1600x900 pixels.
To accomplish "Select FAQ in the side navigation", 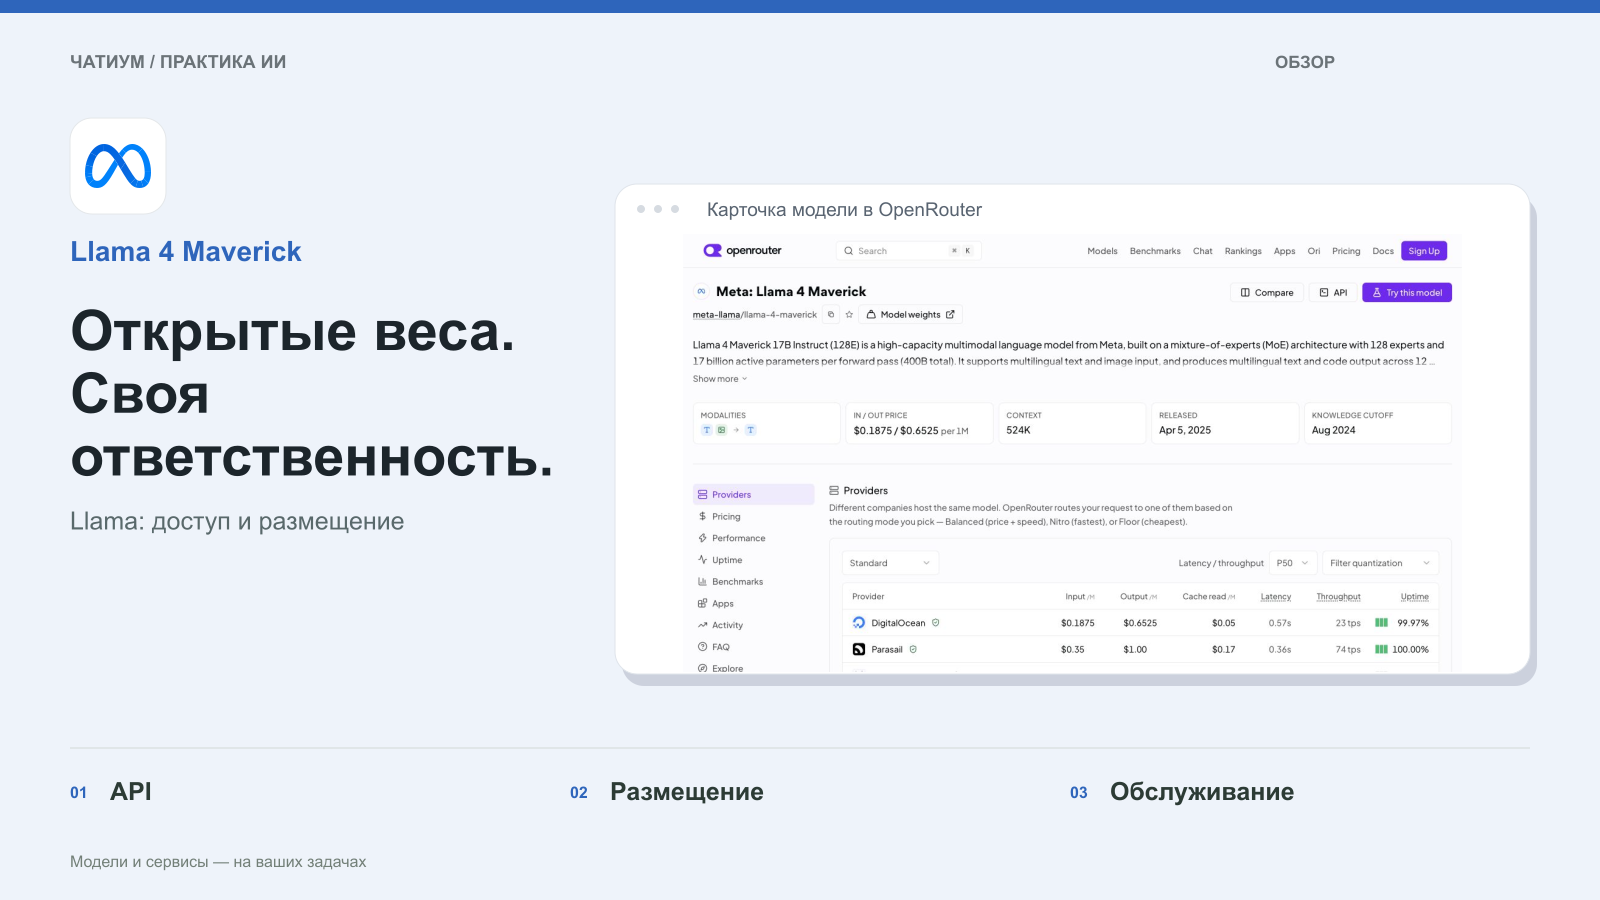I will click(754, 647).
